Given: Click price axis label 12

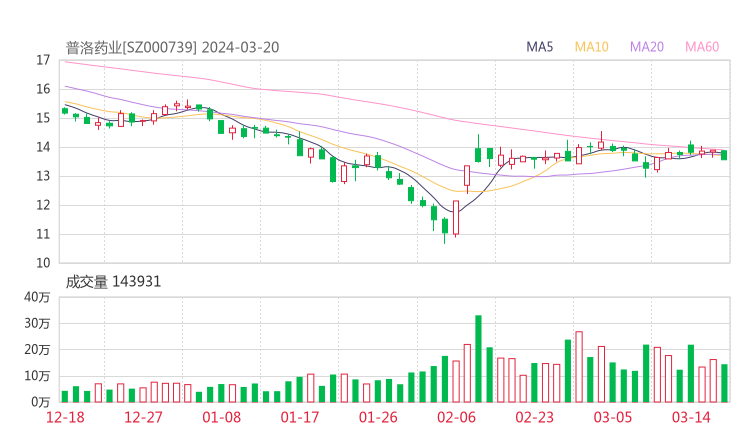Looking at the screenshot, I should [x=43, y=205].
